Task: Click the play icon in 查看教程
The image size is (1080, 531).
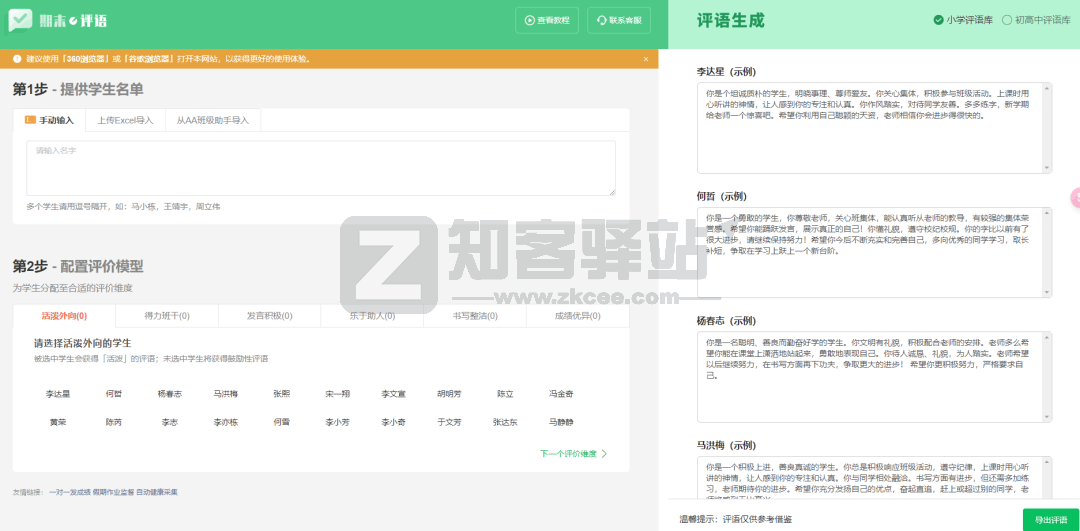Action: click(529, 20)
